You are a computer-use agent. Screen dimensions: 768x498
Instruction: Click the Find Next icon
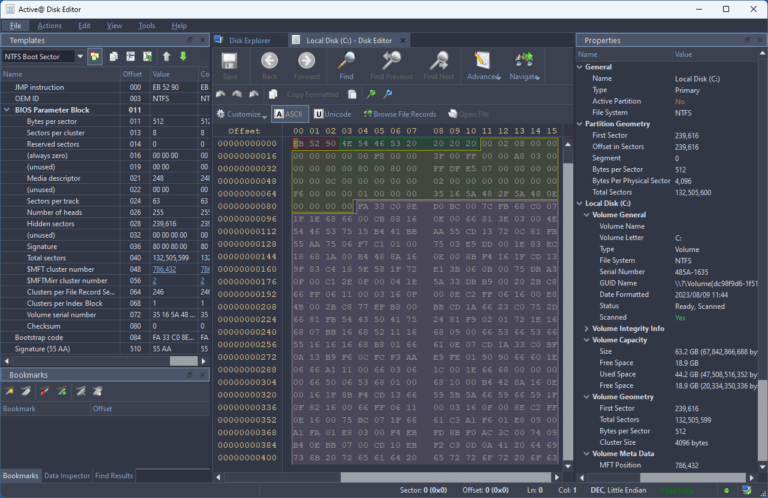click(439, 61)
